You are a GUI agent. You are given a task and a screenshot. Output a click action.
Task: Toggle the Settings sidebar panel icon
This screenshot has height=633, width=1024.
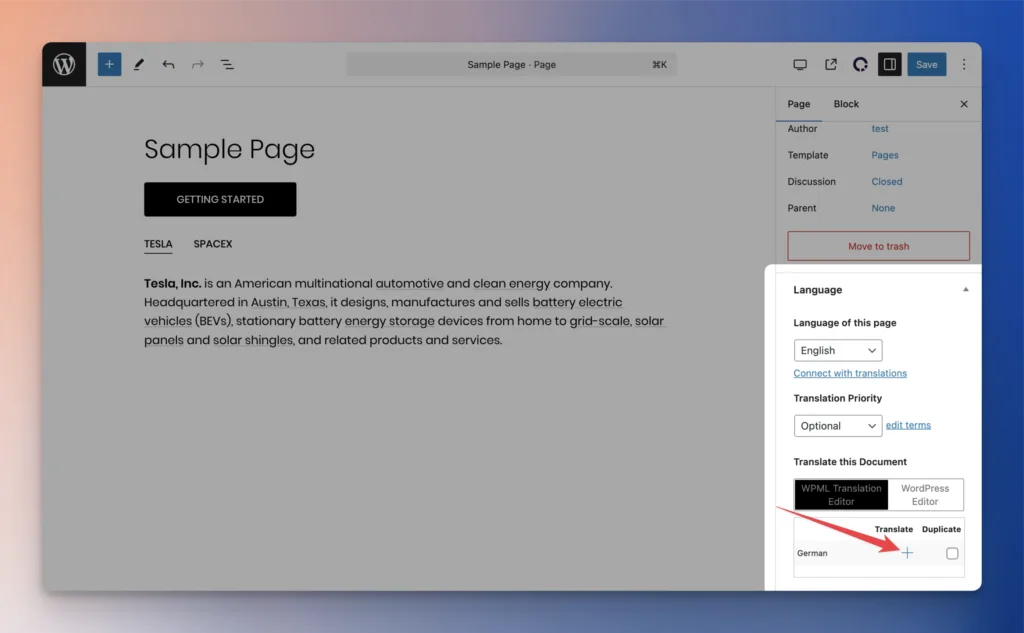pos(889,65)
